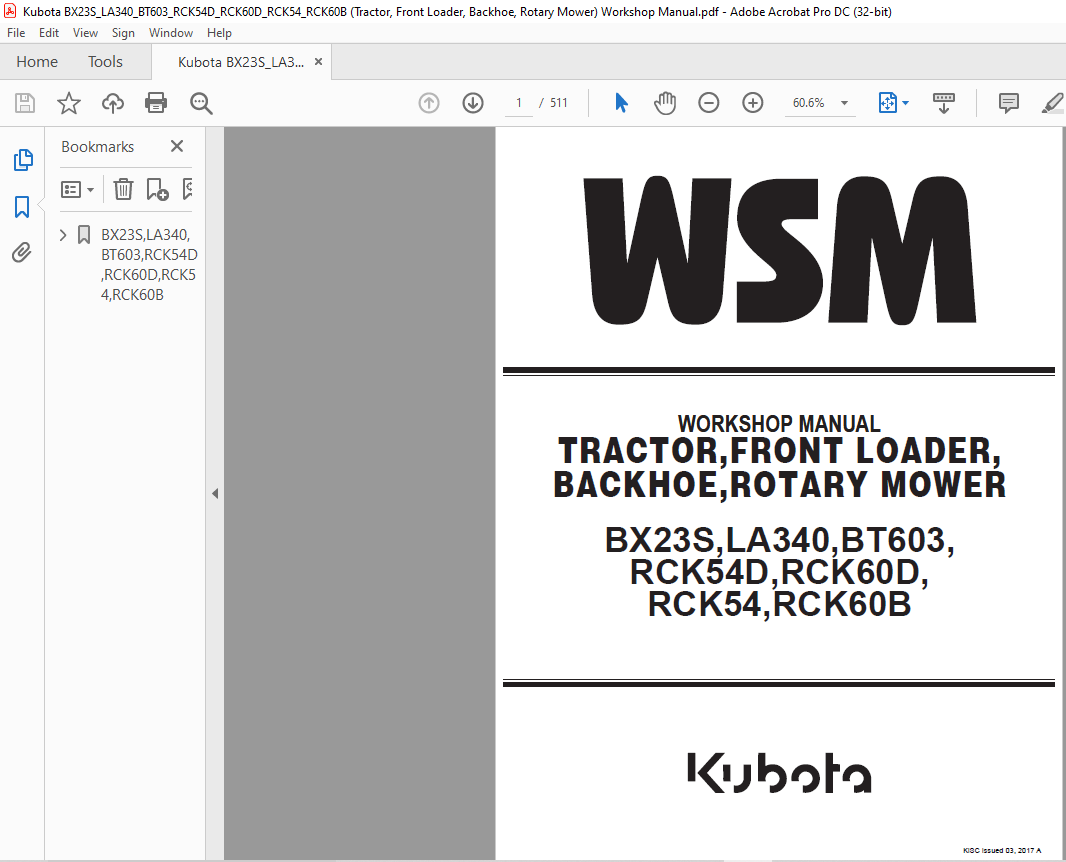
Task: Add a comment note
Action: [x=1008, y=103]
